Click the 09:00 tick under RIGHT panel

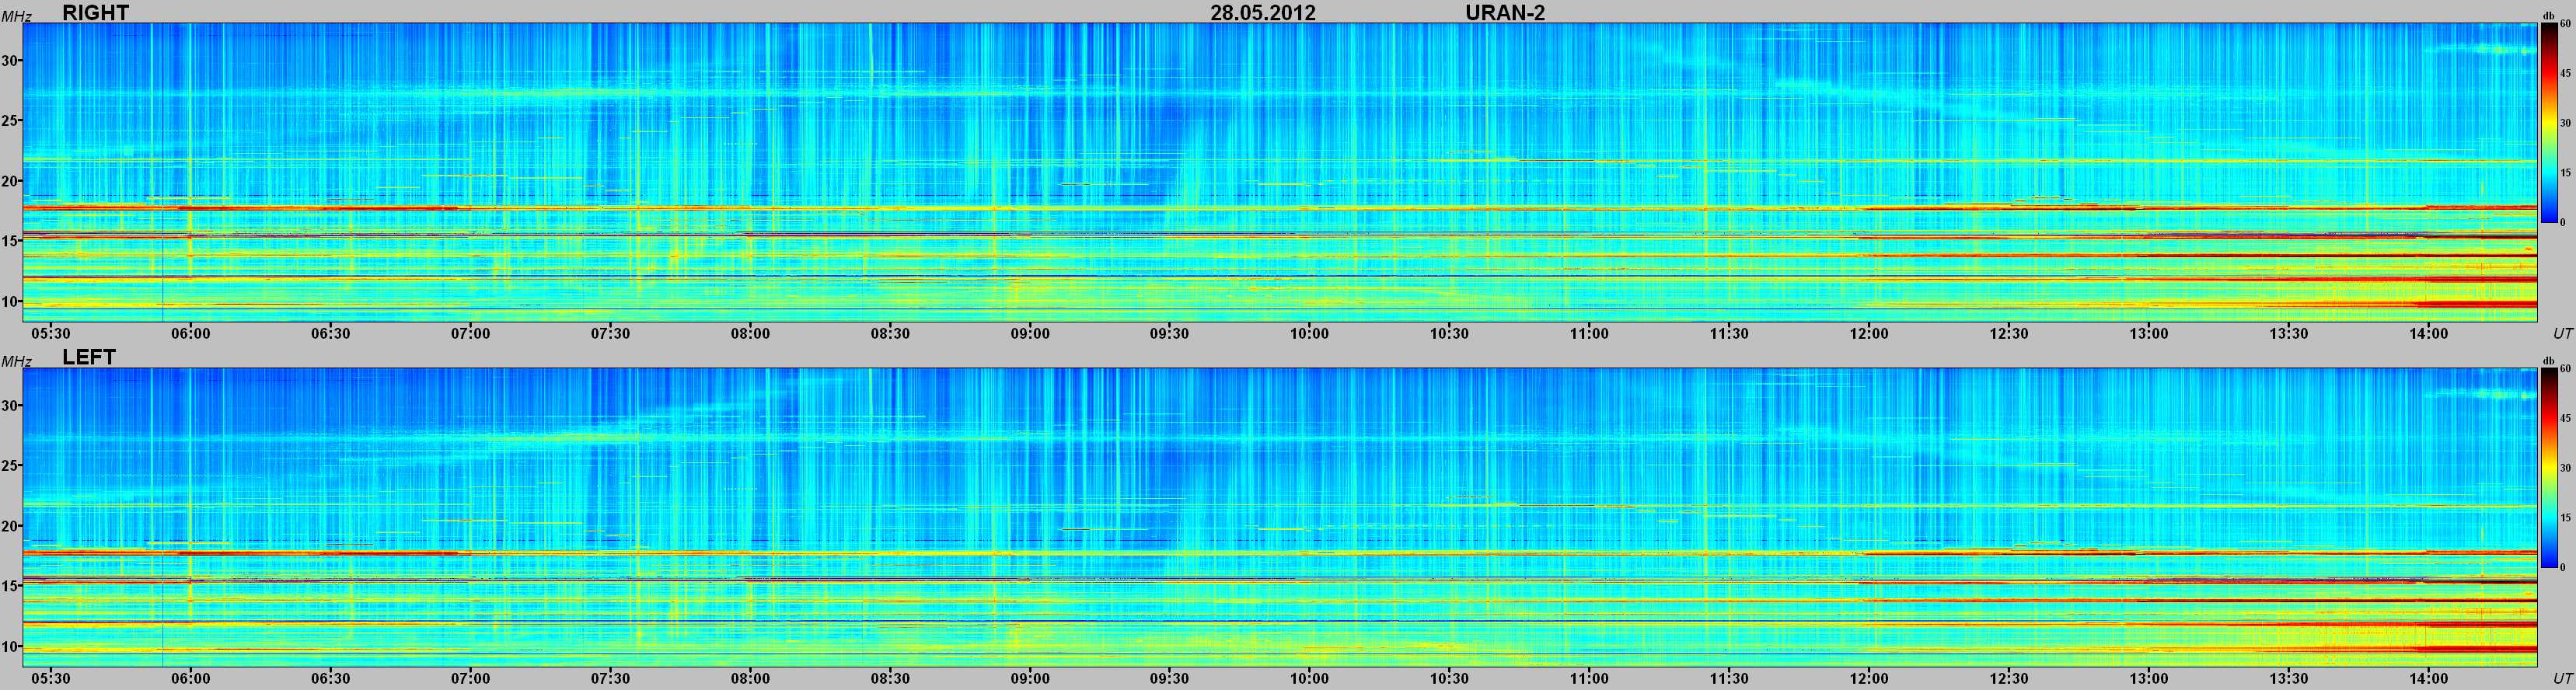(1030, 333)
